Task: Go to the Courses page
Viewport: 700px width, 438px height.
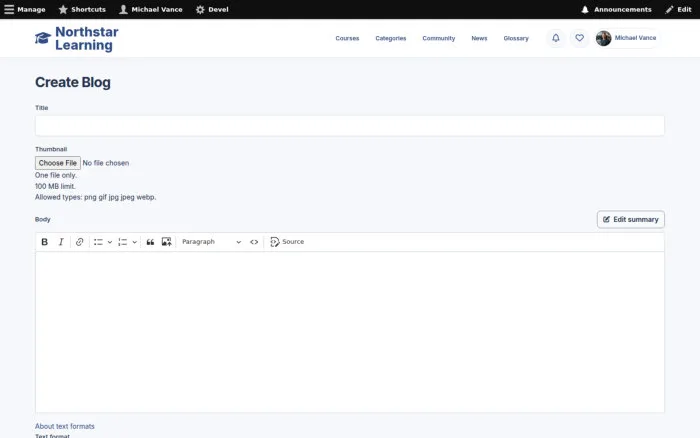Action: pos(347,38)
